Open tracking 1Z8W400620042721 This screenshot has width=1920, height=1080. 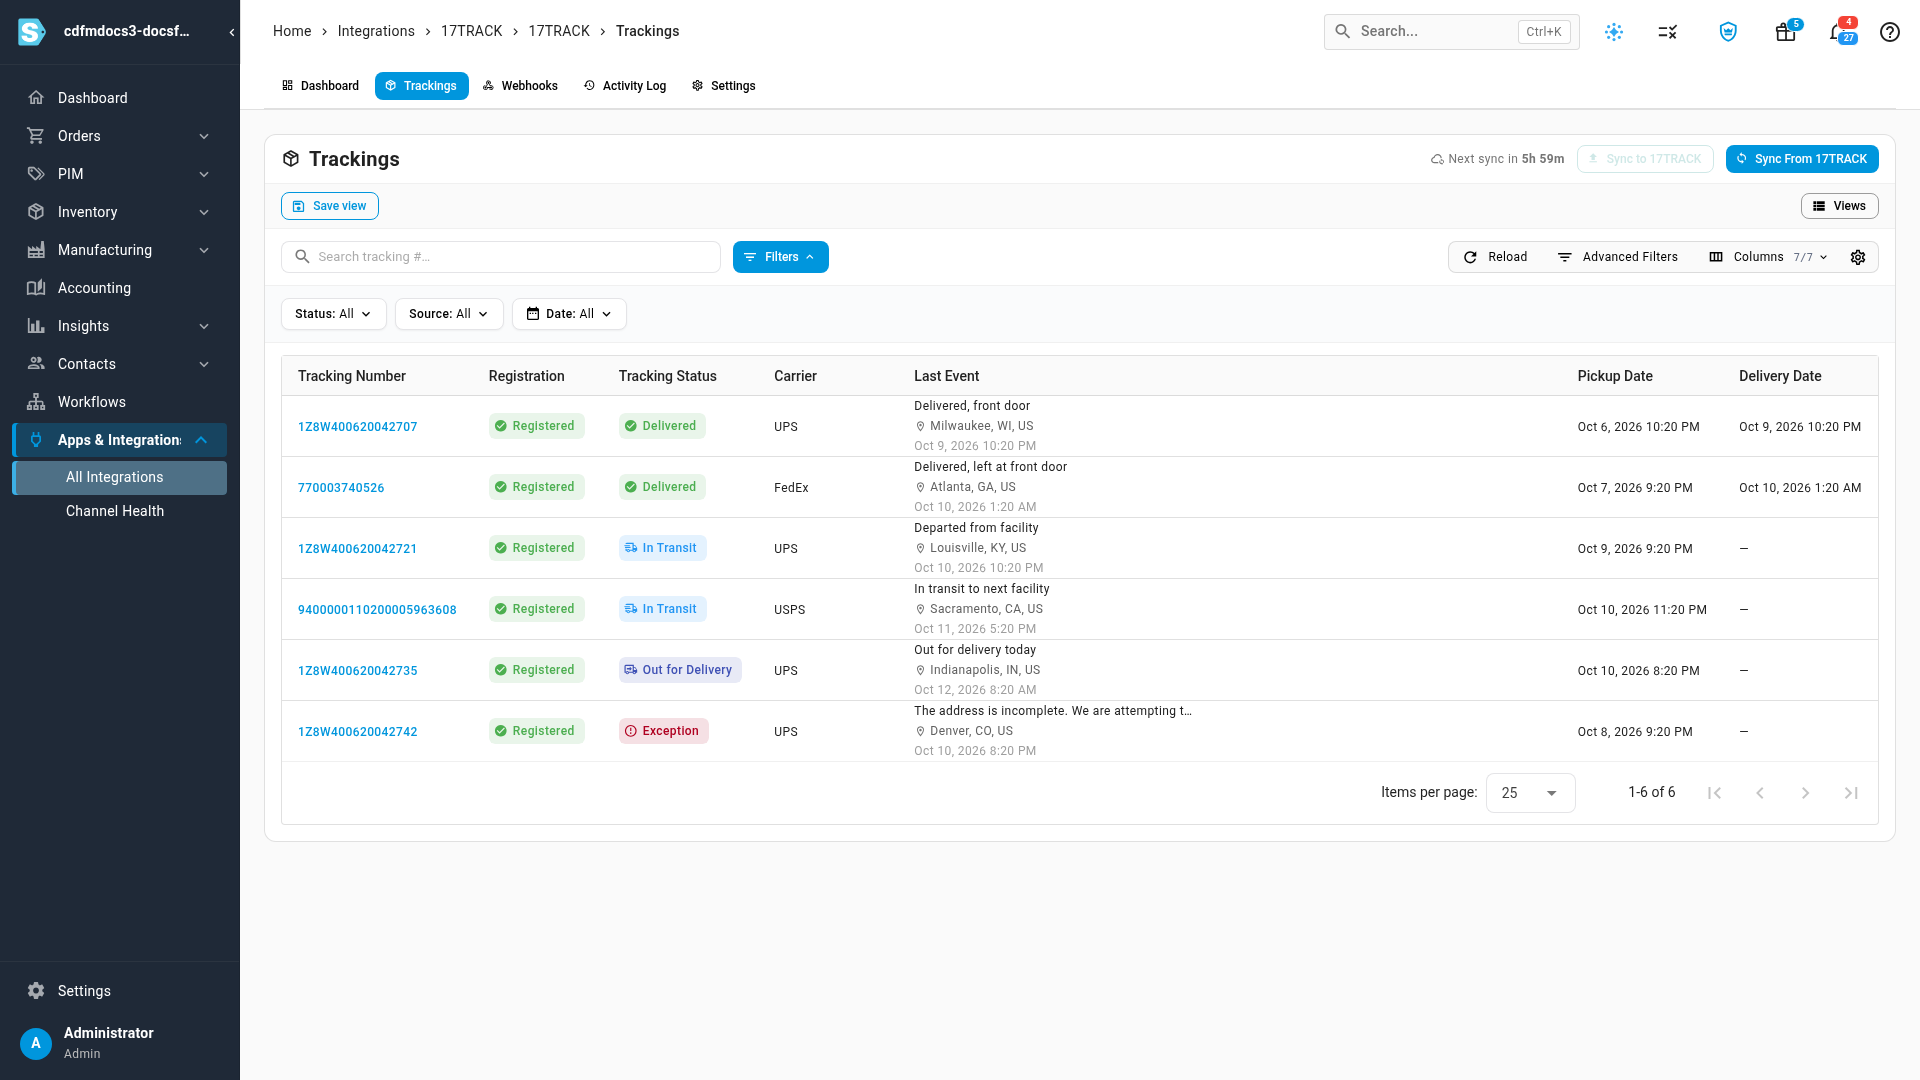coord(357,549)
